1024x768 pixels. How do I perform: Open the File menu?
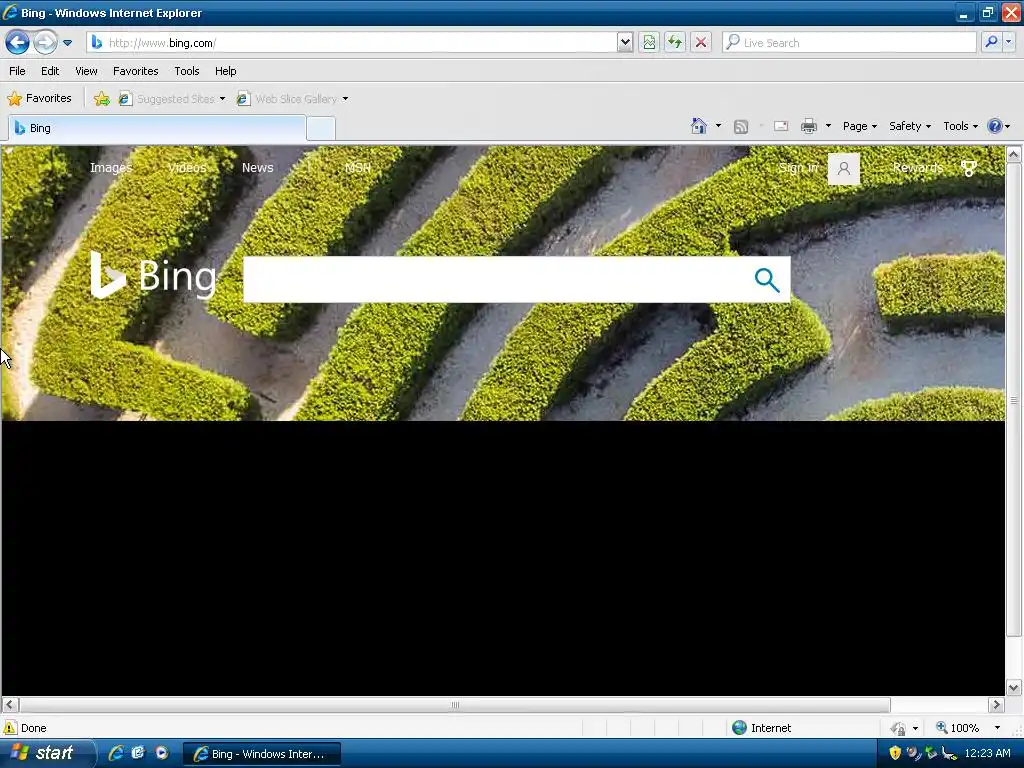pyautogui.click(x=18, y=71)
